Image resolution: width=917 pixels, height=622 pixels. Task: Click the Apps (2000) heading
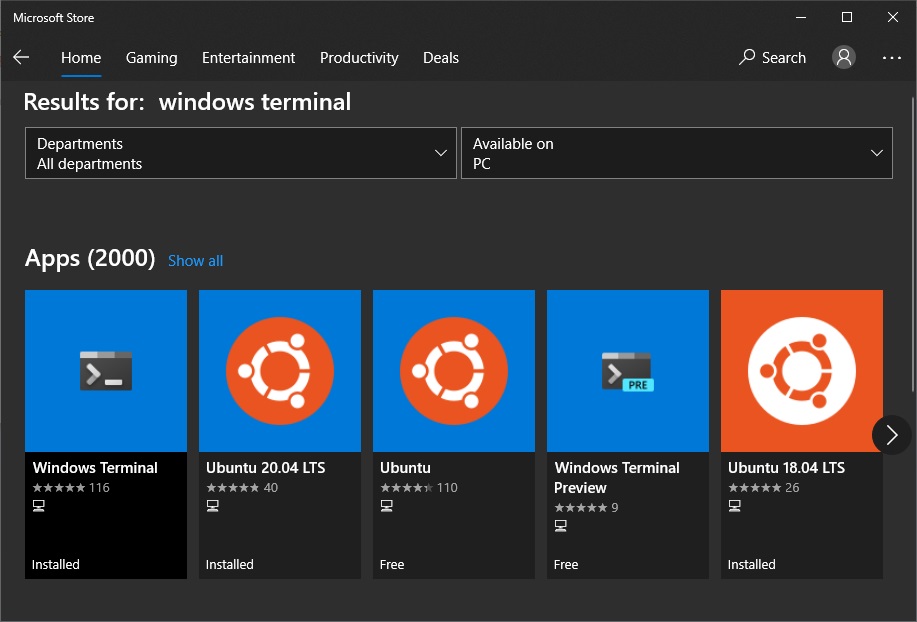90,258
